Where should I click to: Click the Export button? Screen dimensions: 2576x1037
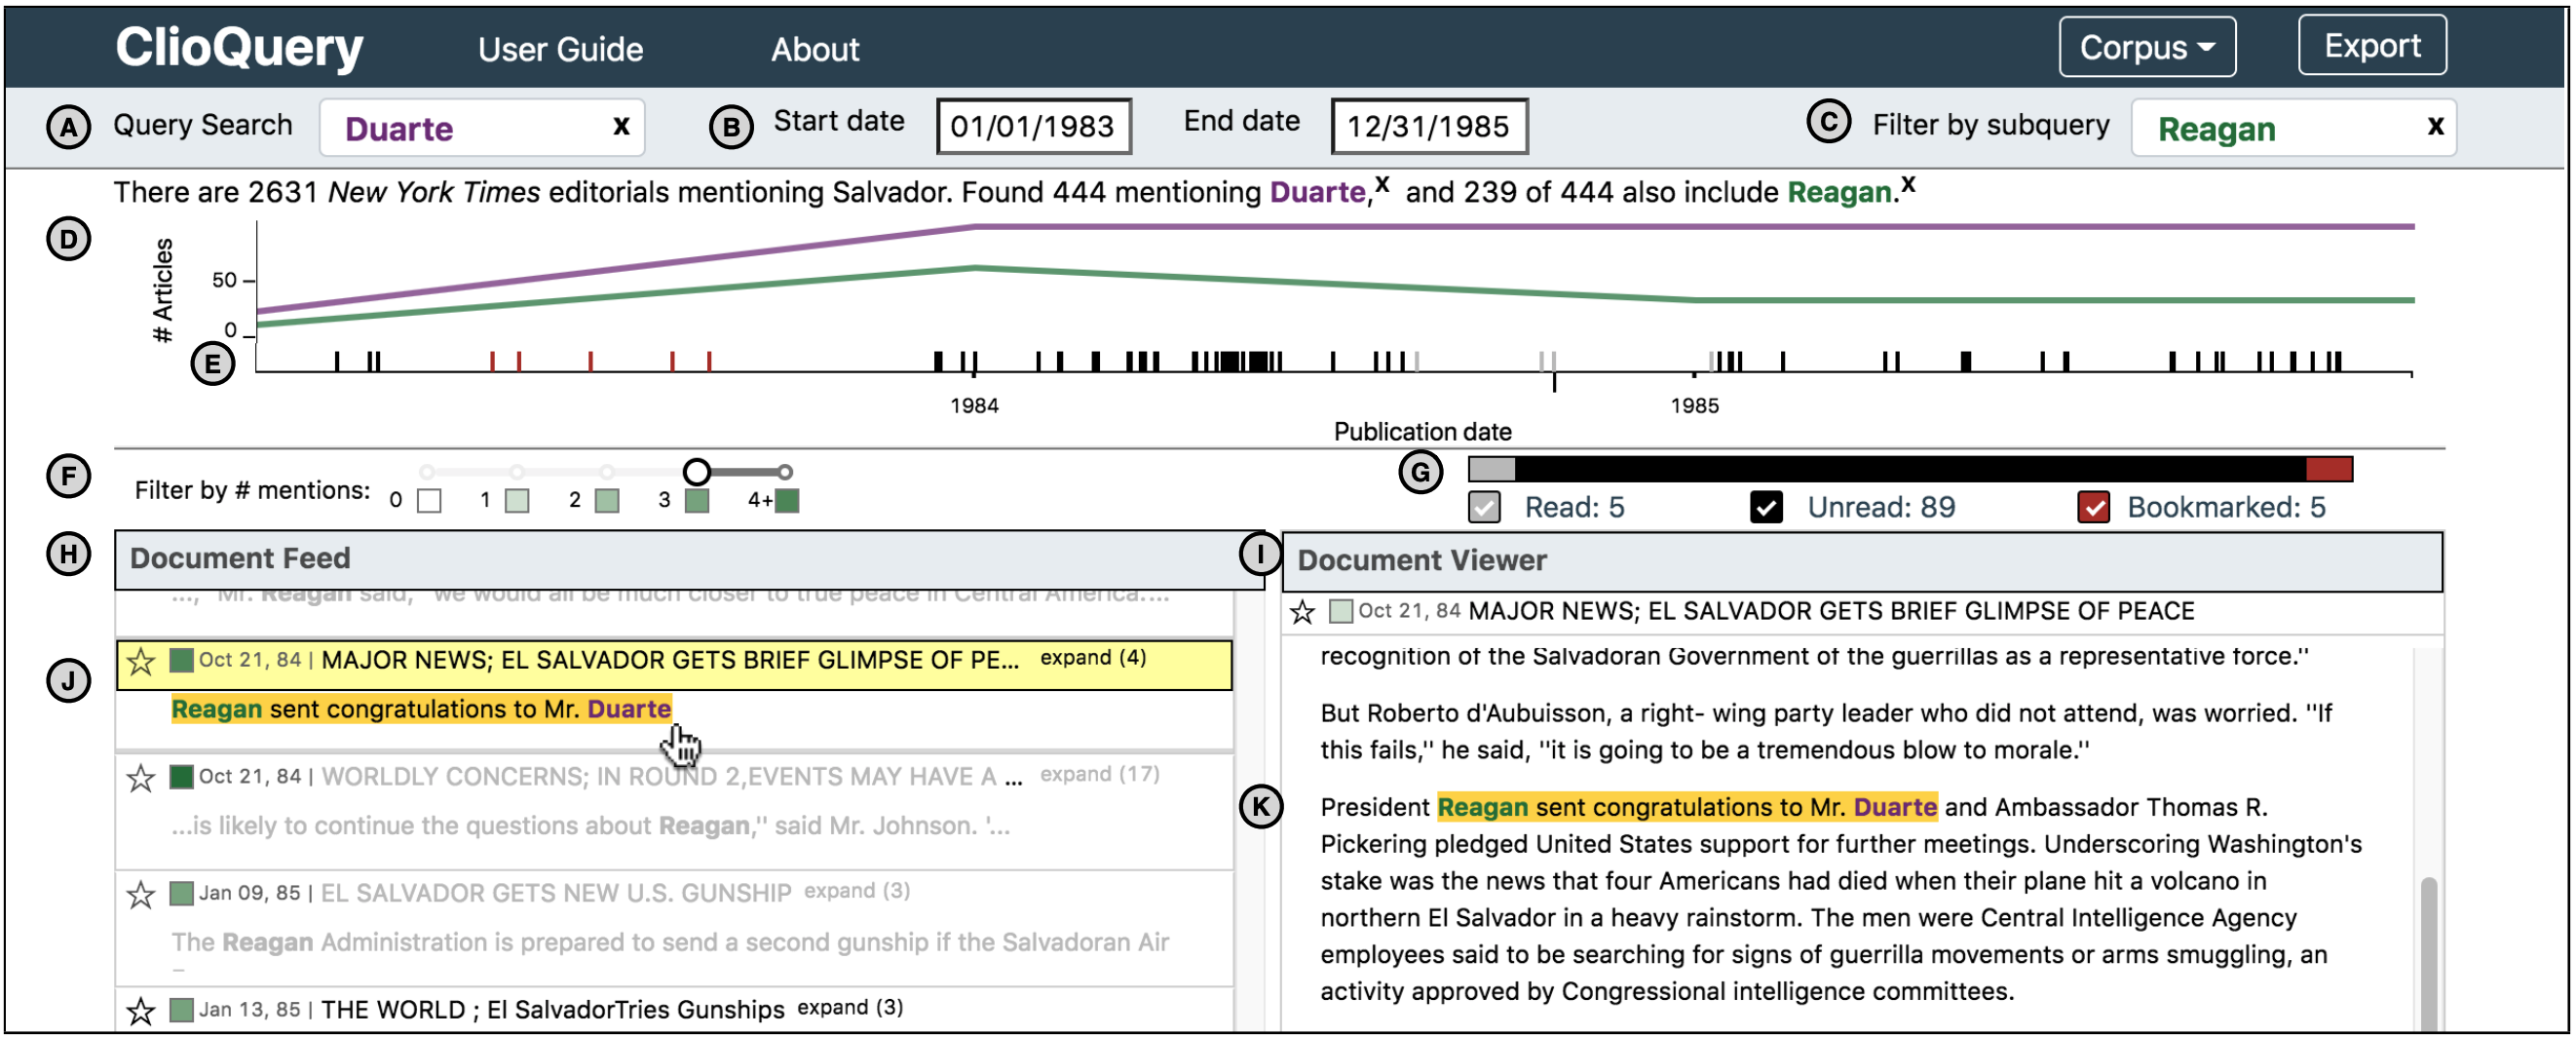2371,46
